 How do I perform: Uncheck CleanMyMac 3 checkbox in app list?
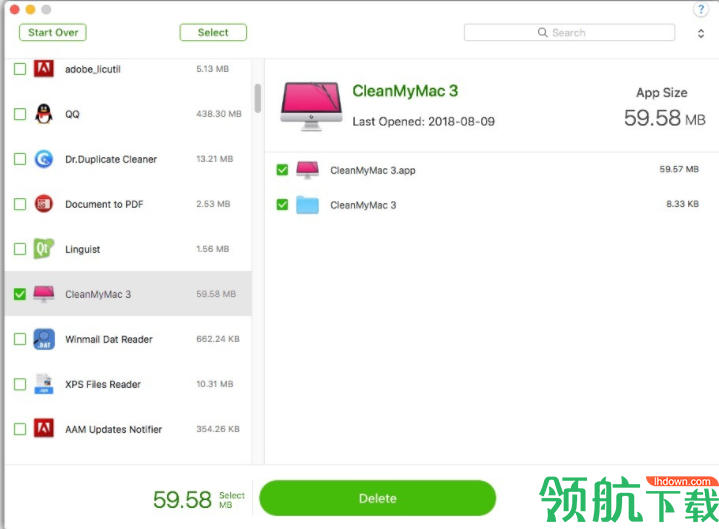pyautogui.click(x=20, y=294)
